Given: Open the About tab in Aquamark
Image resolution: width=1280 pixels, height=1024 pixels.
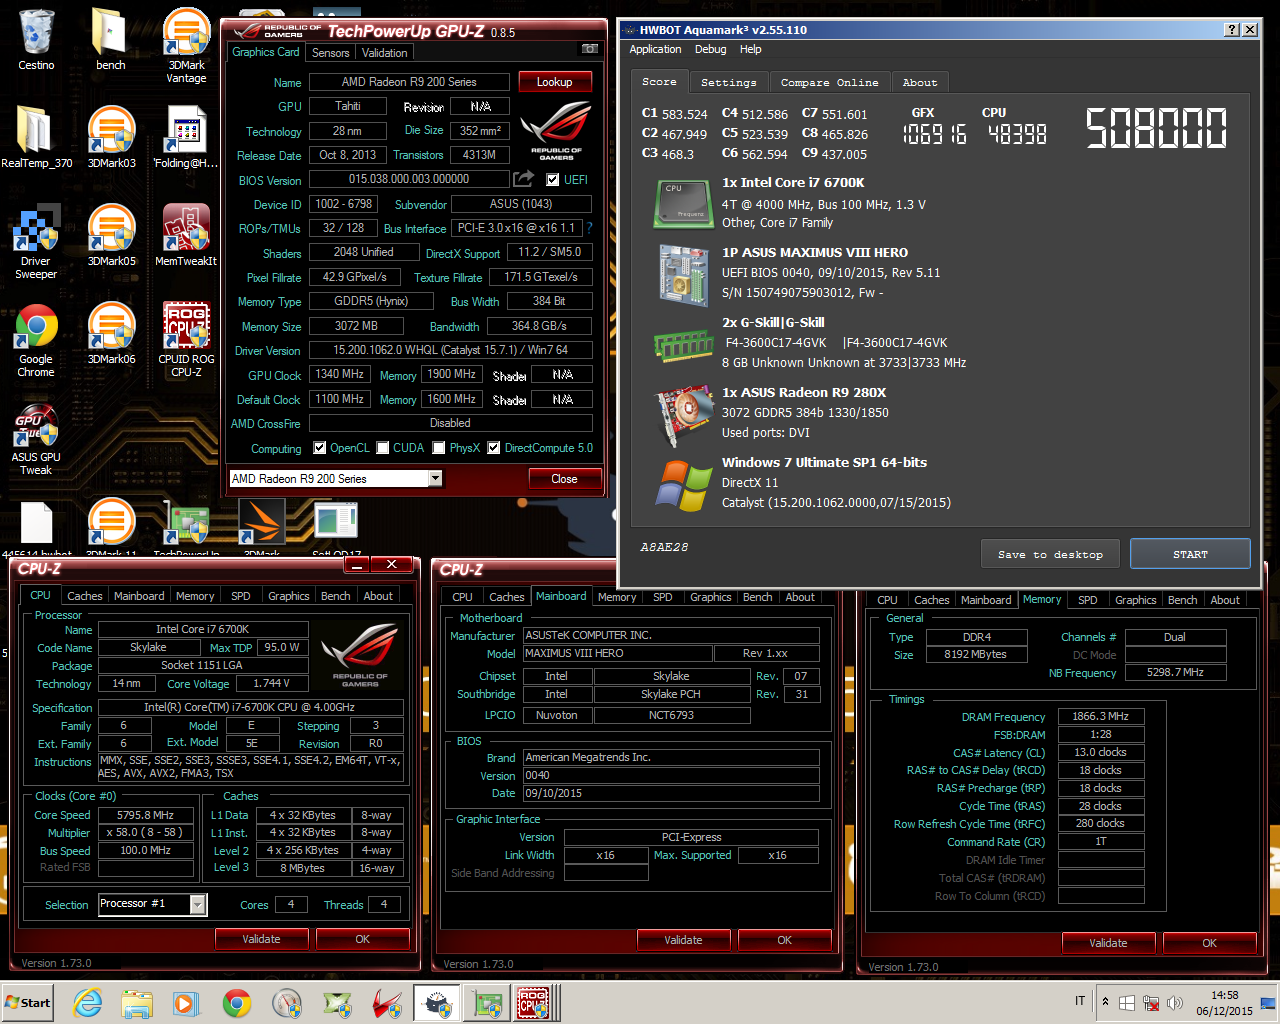Looking at the screenshot, I should [920, 83].
